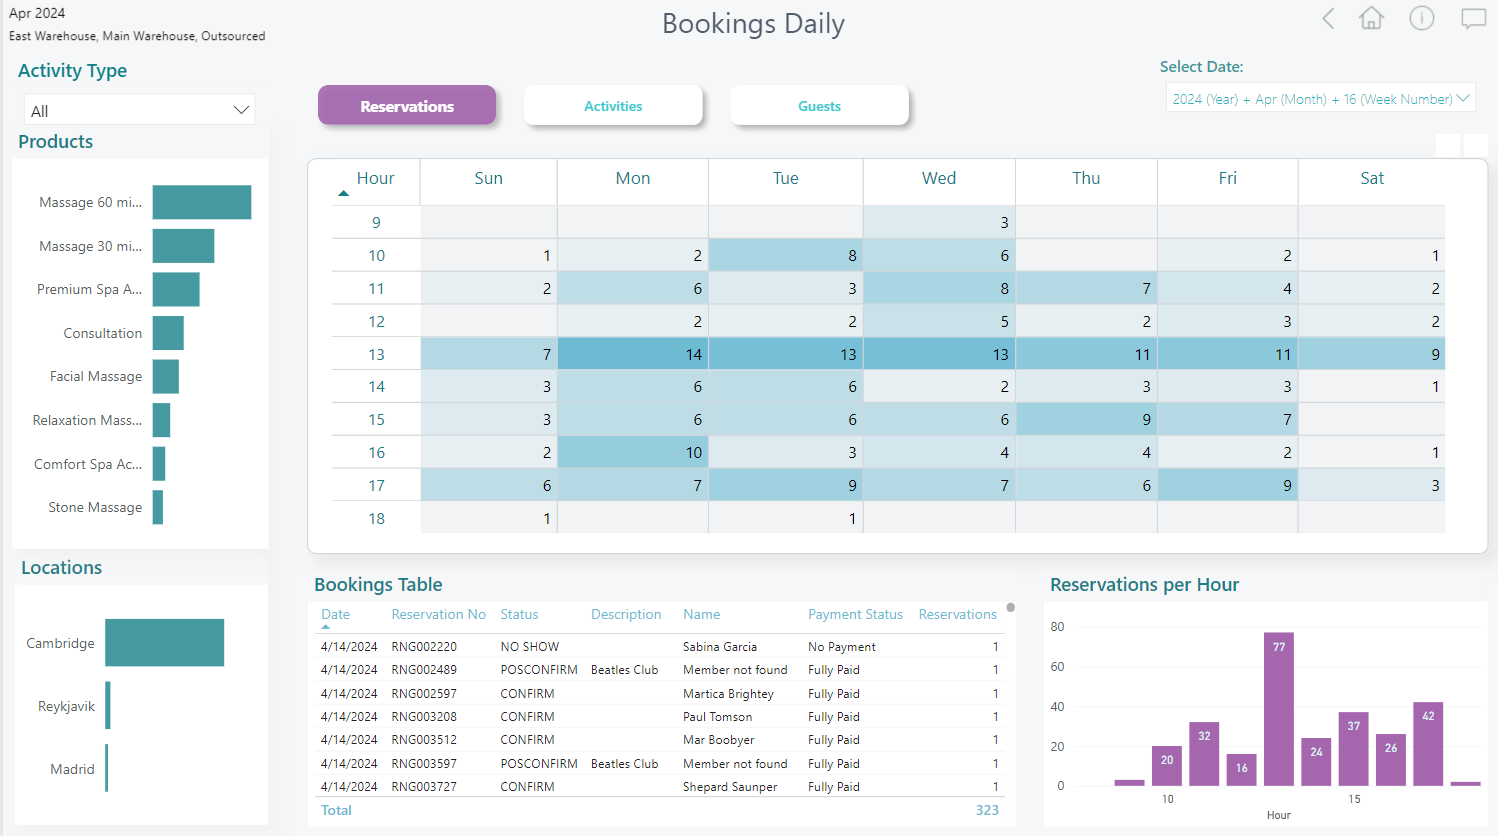Open the Guests tab
The image size is (1498, 836).
(x=819, y=106)
